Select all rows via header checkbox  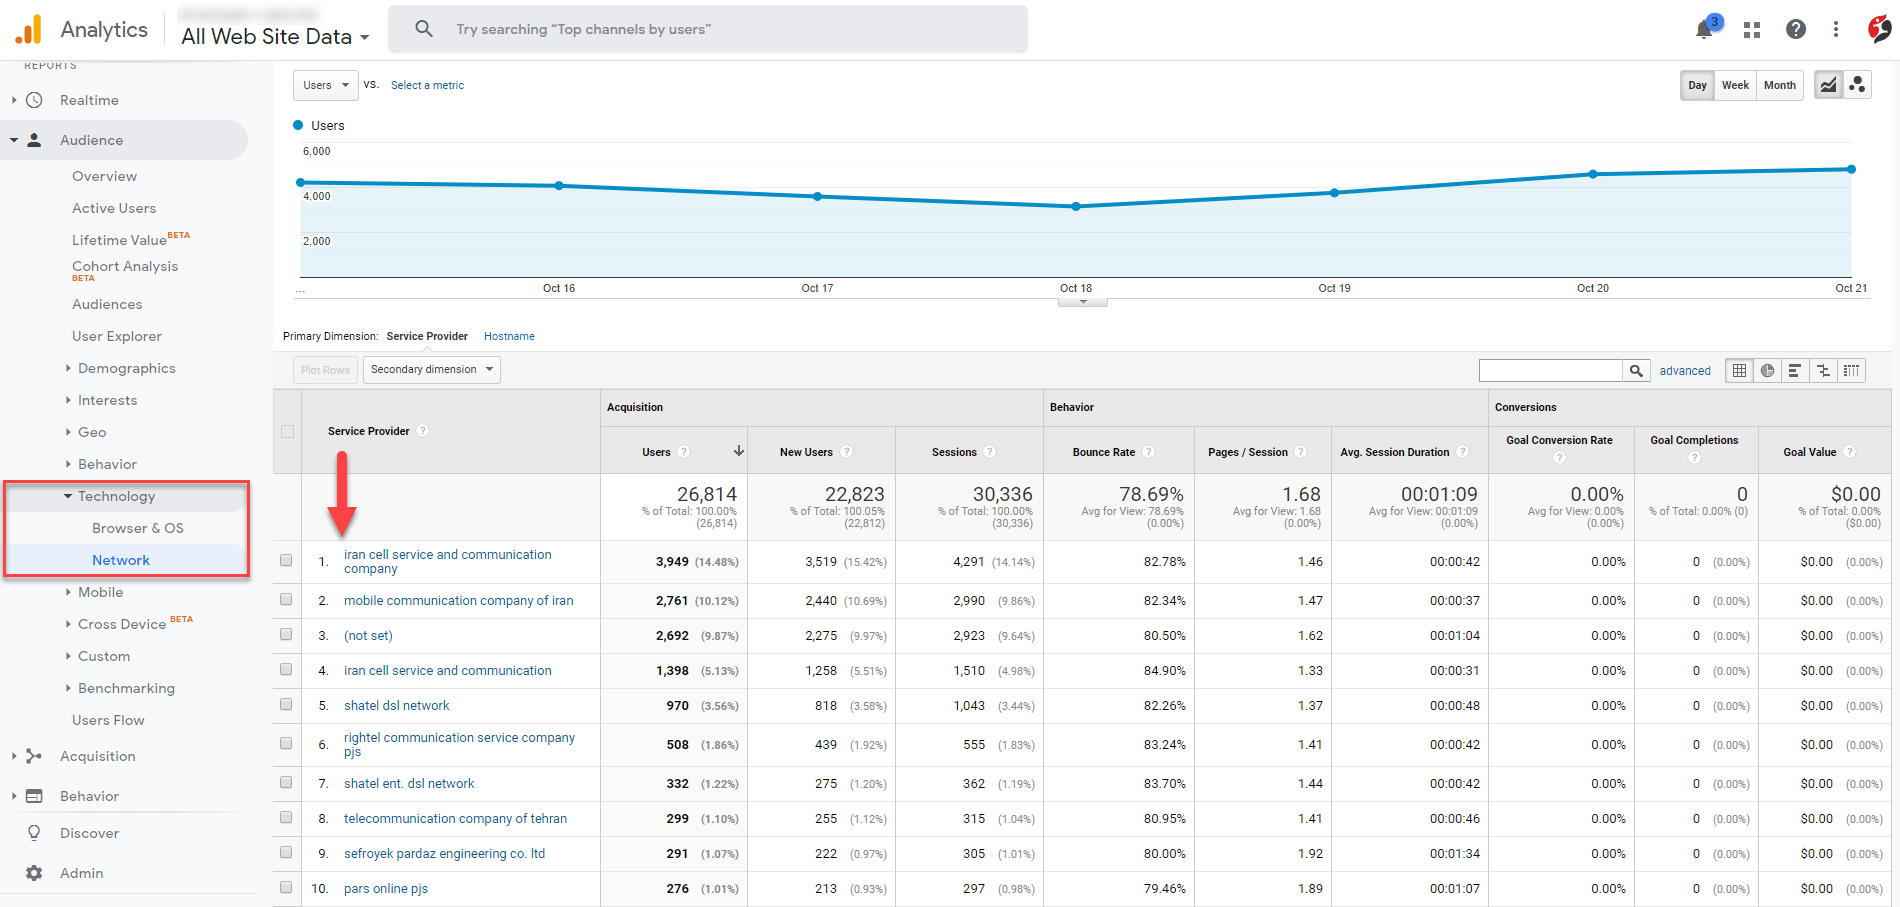(x=287, y=431)
